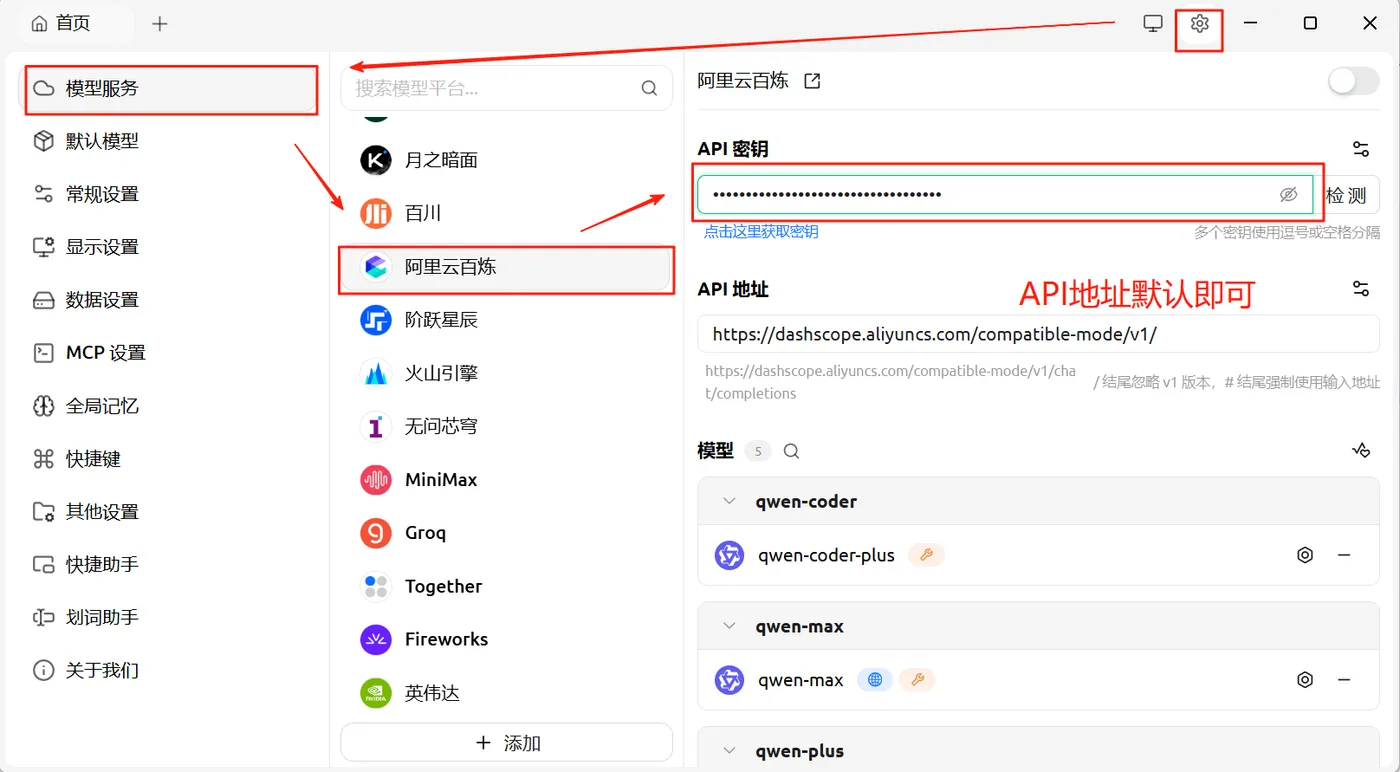Select Together provider

(x=506, y=586)
